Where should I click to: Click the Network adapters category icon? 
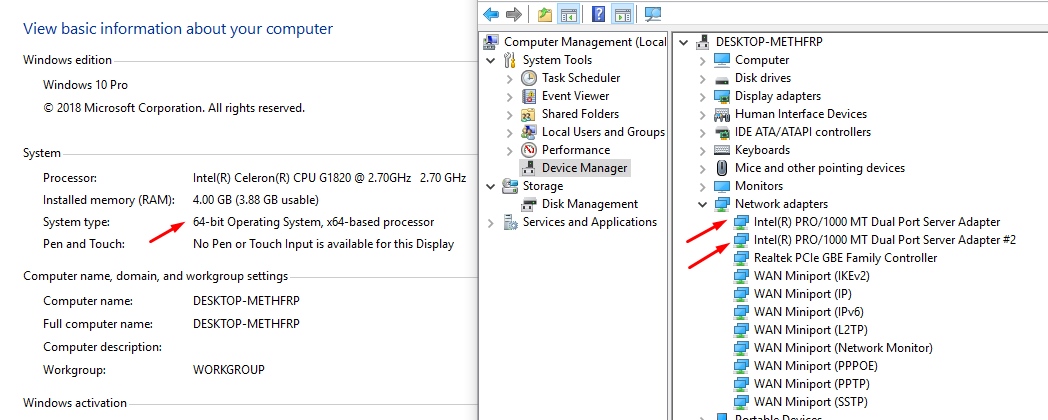722,204
